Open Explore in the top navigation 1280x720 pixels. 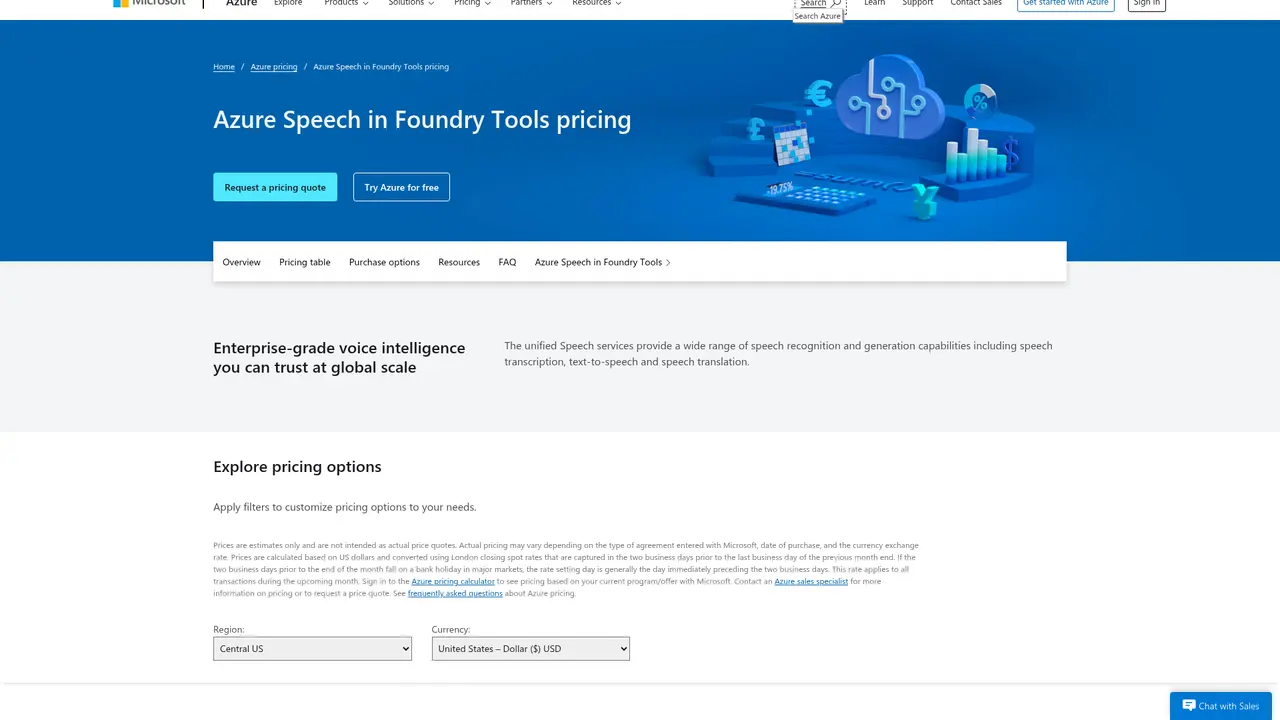pyautogui.click(x=288, y=3)
